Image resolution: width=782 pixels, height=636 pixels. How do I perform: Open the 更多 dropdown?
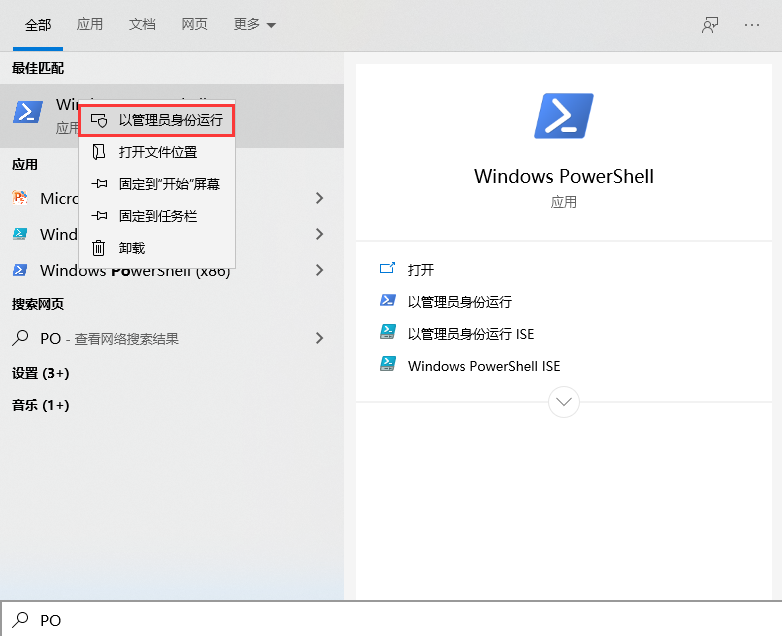tap(254, 24)
